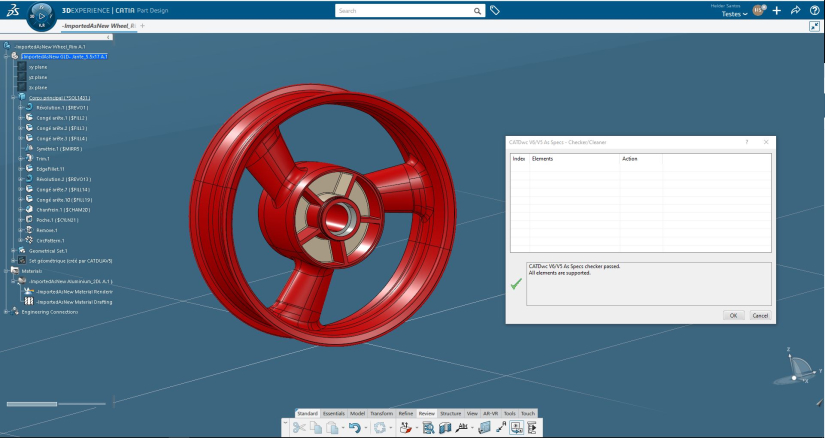Click OK in the Checker/Cleaner dialog

[x=732, y=315]
